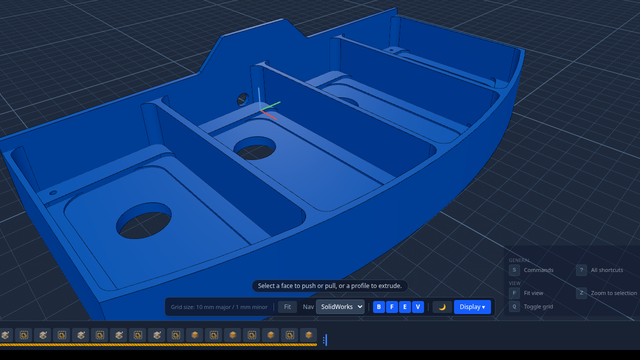Click the Nav label beside the dropdown
Screen dimensions: 640x360
click(x=308, y=307)
